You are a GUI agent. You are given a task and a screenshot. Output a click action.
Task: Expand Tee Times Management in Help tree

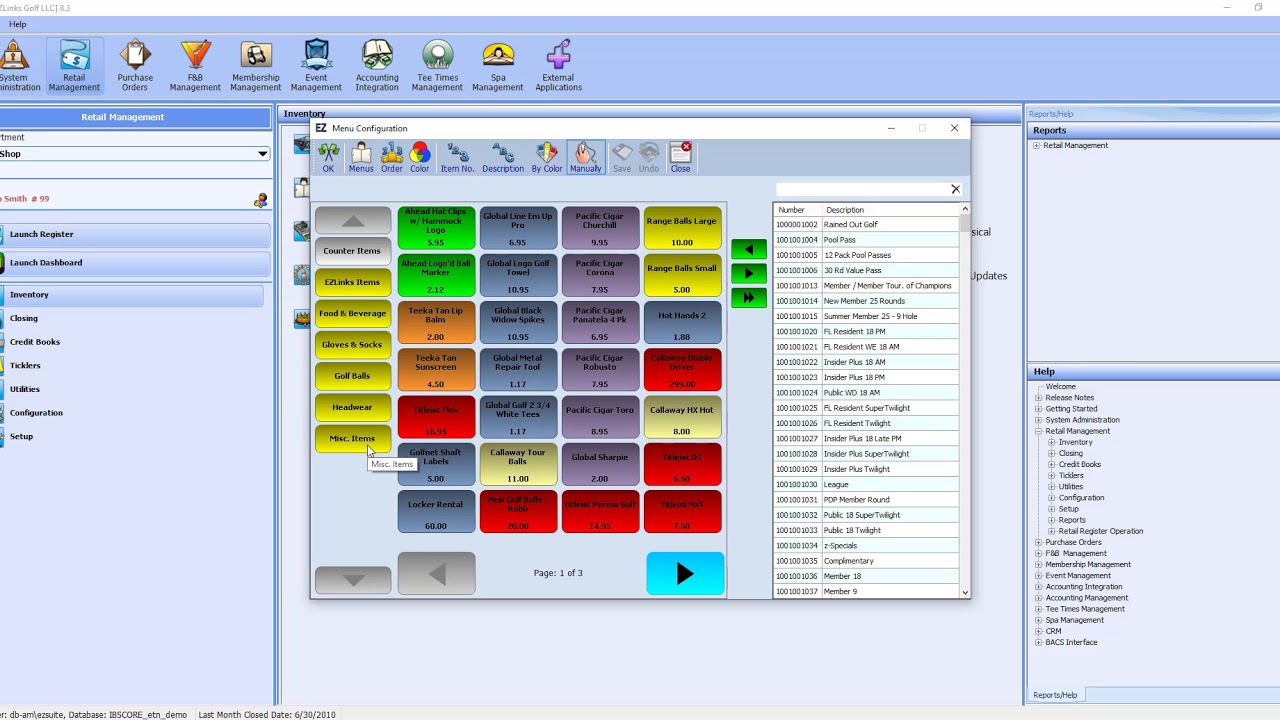point(1038,609)
